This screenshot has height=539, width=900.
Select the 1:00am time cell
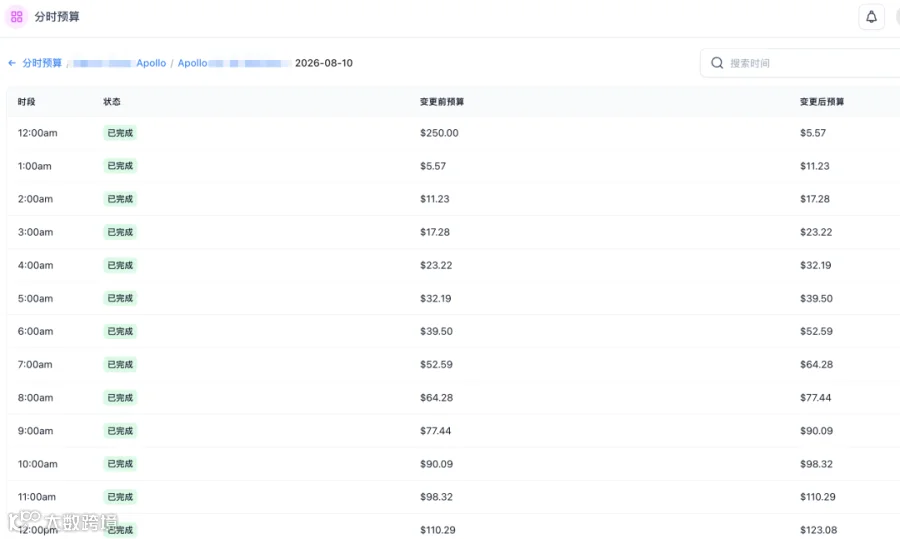pos(34,166)
